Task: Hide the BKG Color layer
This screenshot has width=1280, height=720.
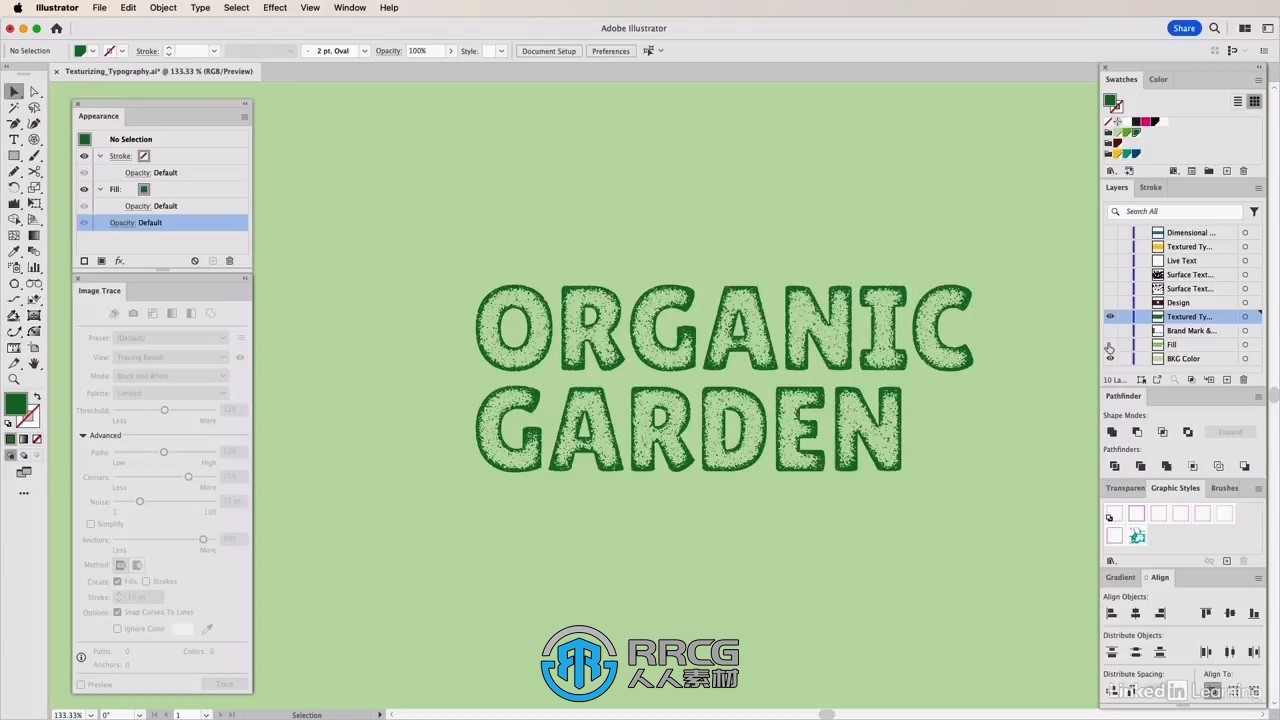Action: [x=1110, y=359]
